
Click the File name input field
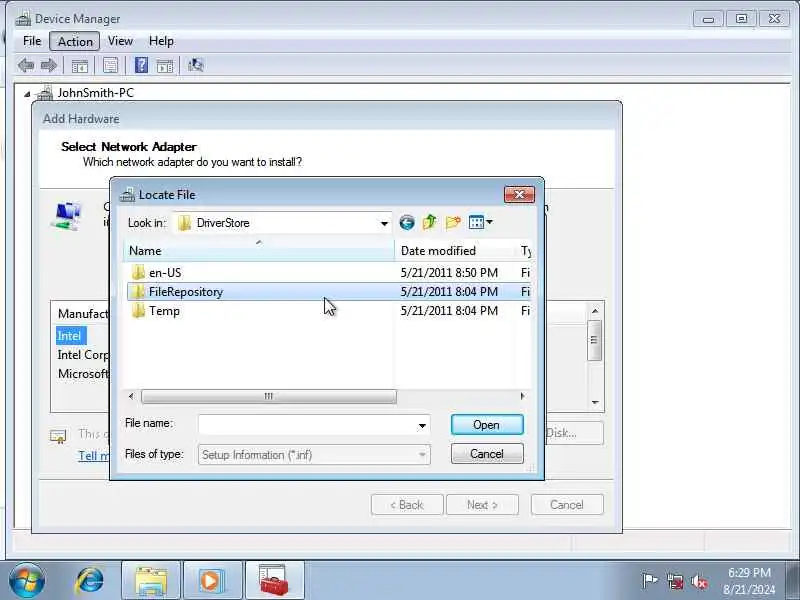point(307,425)
